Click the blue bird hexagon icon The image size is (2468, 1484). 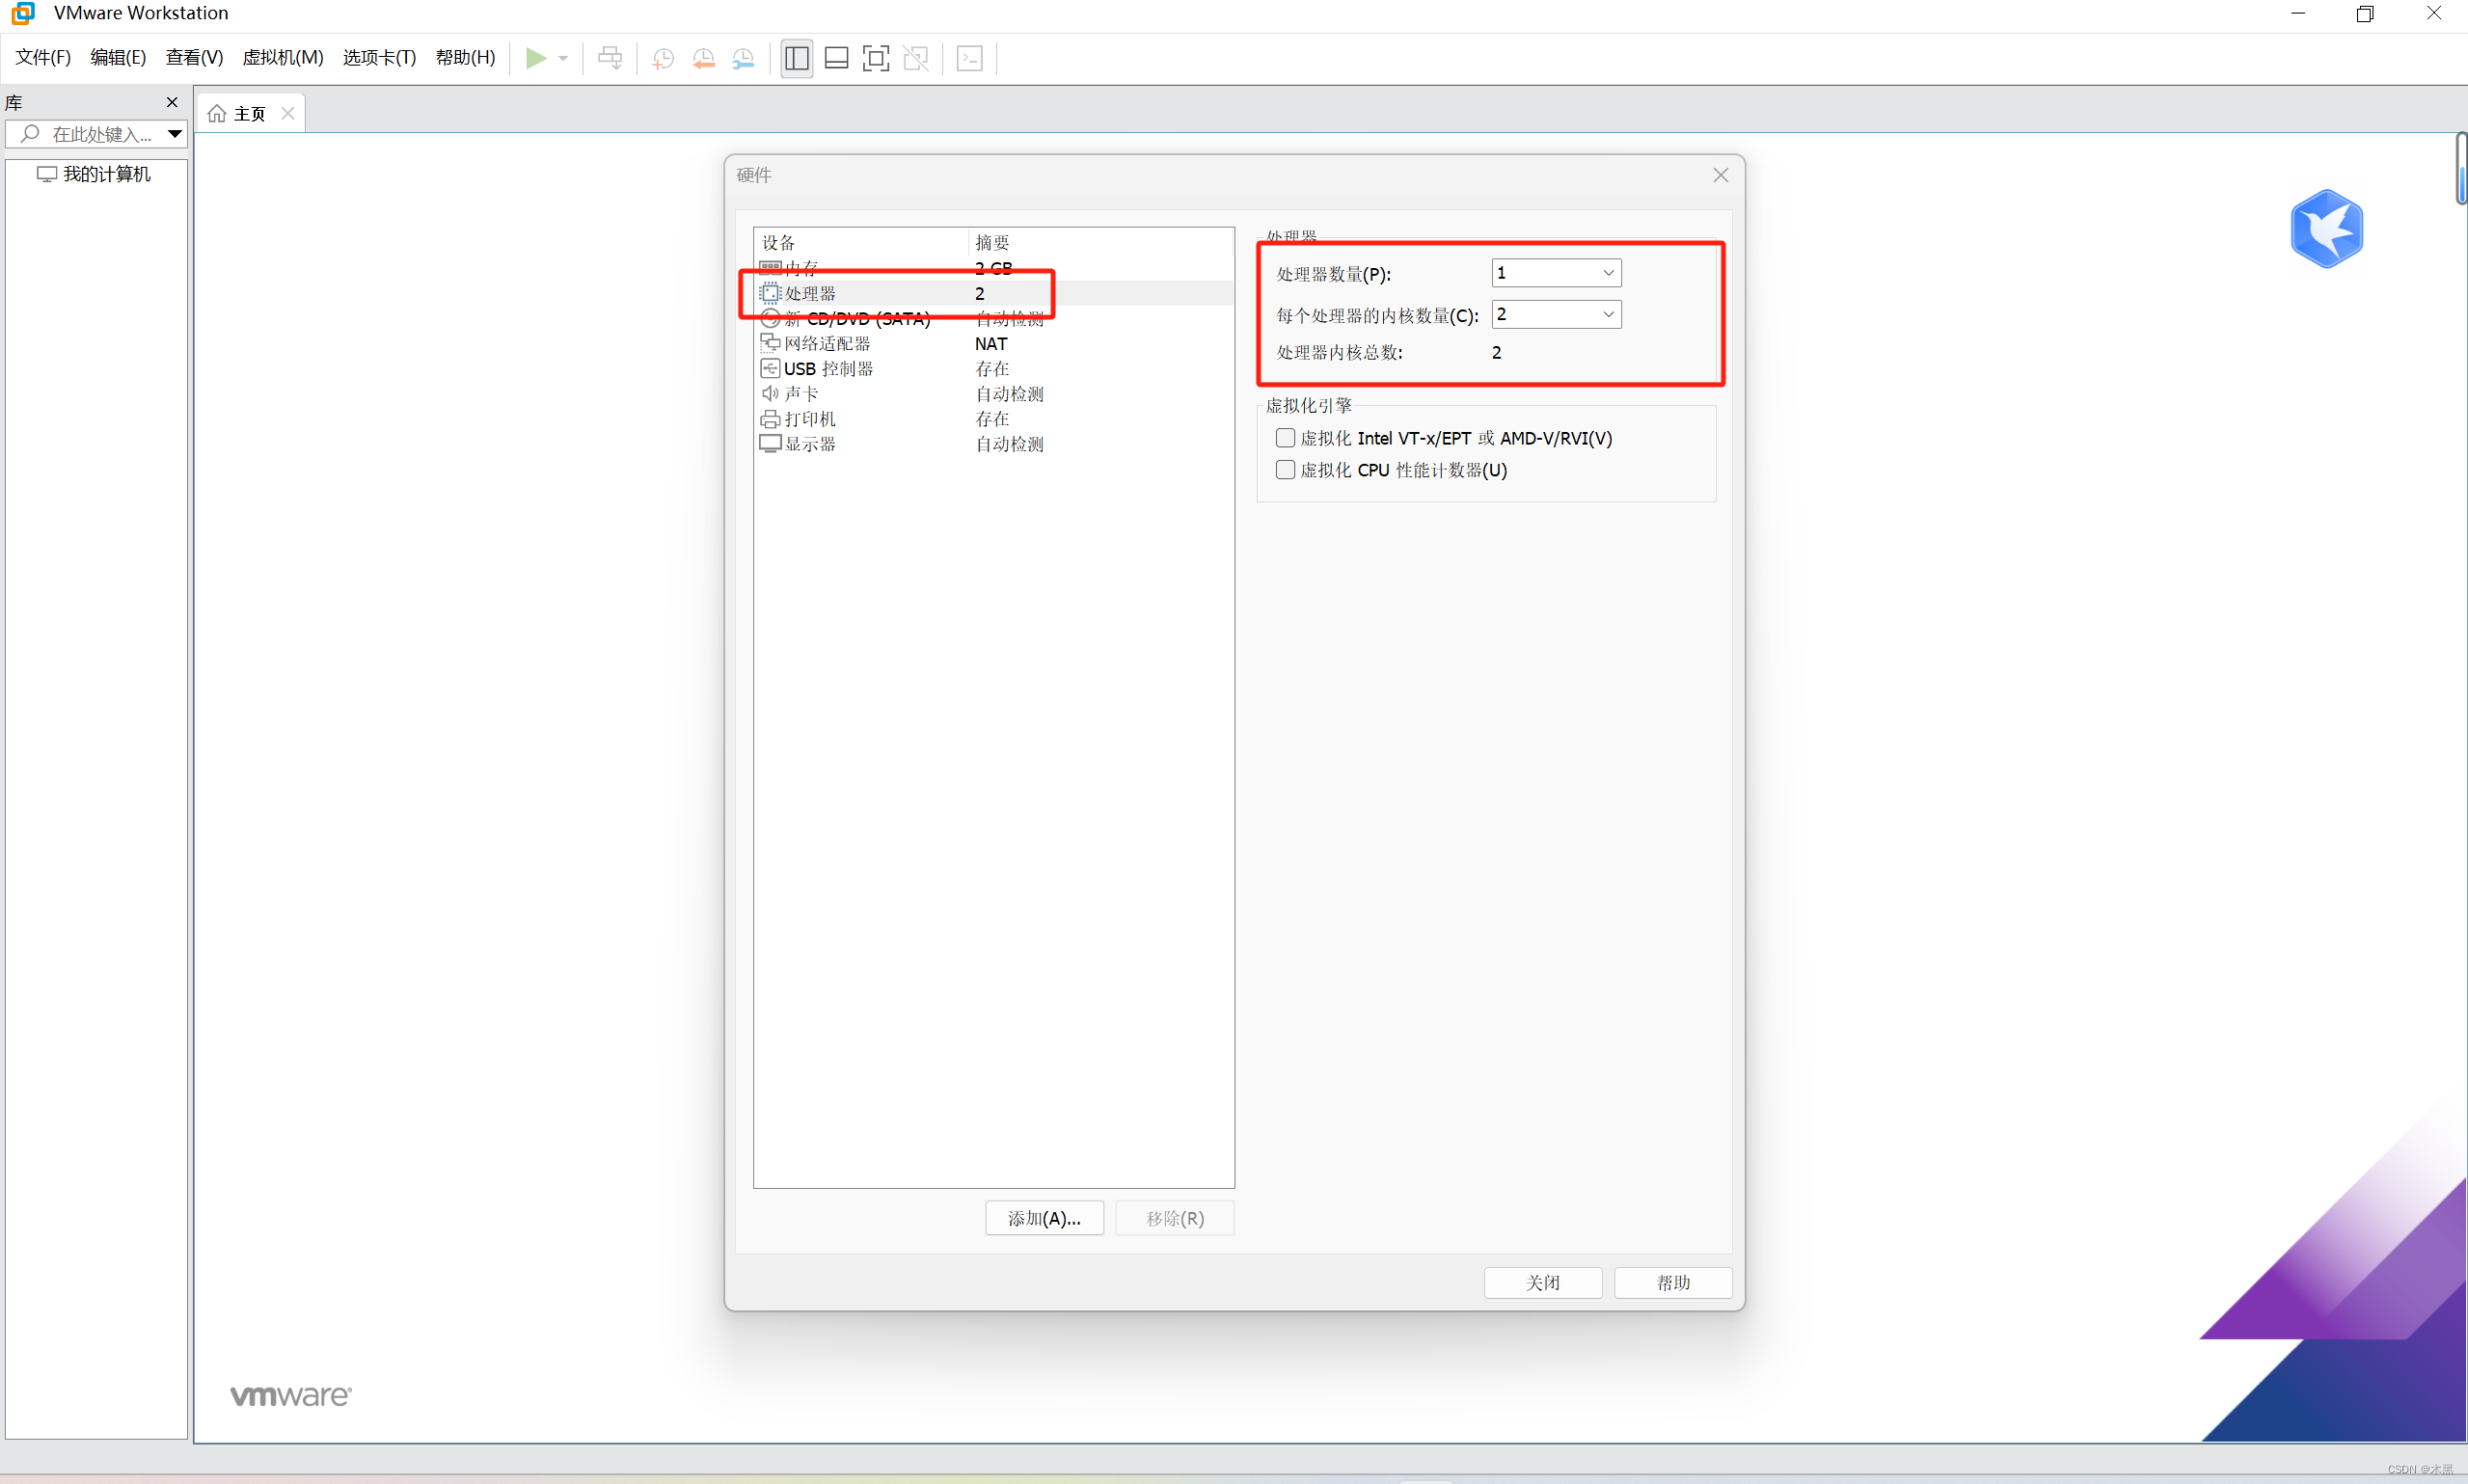pos(2326,229)
